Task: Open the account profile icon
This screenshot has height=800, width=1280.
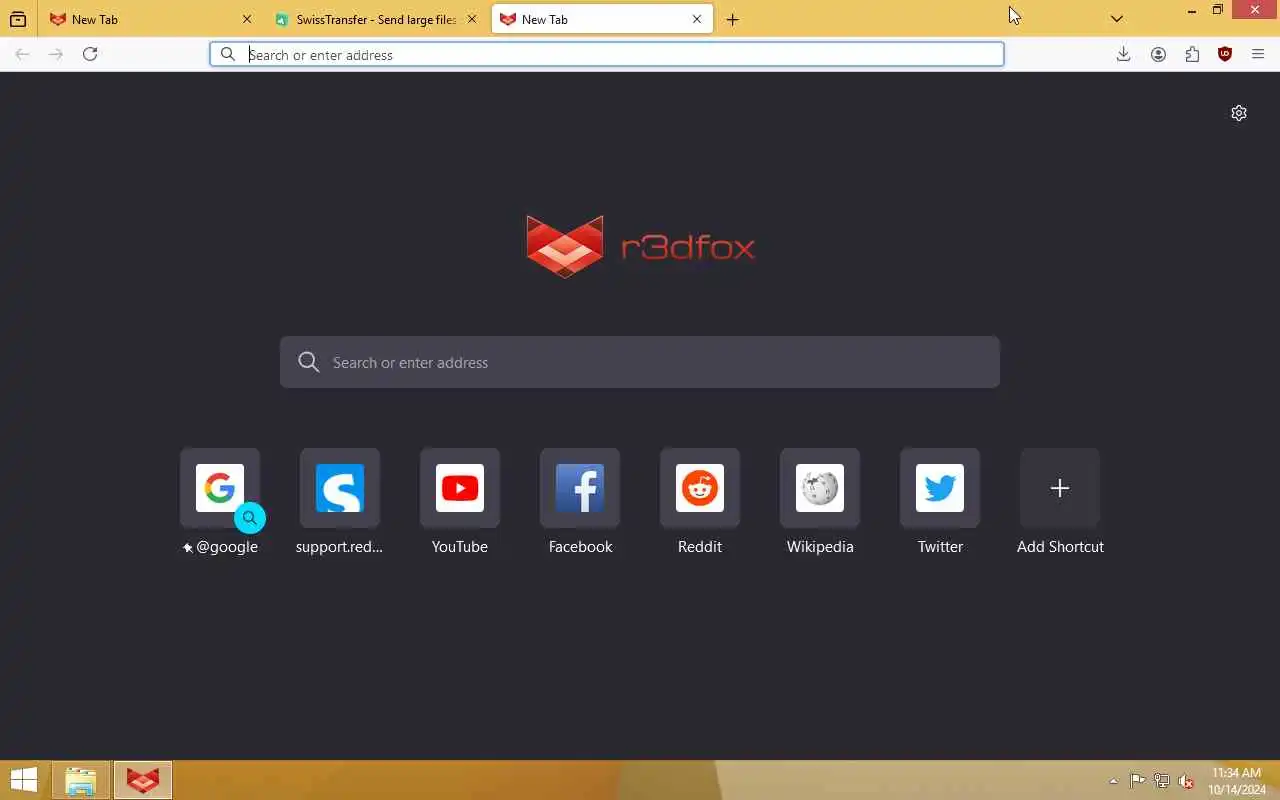Action: click(x=1158, y=54)
